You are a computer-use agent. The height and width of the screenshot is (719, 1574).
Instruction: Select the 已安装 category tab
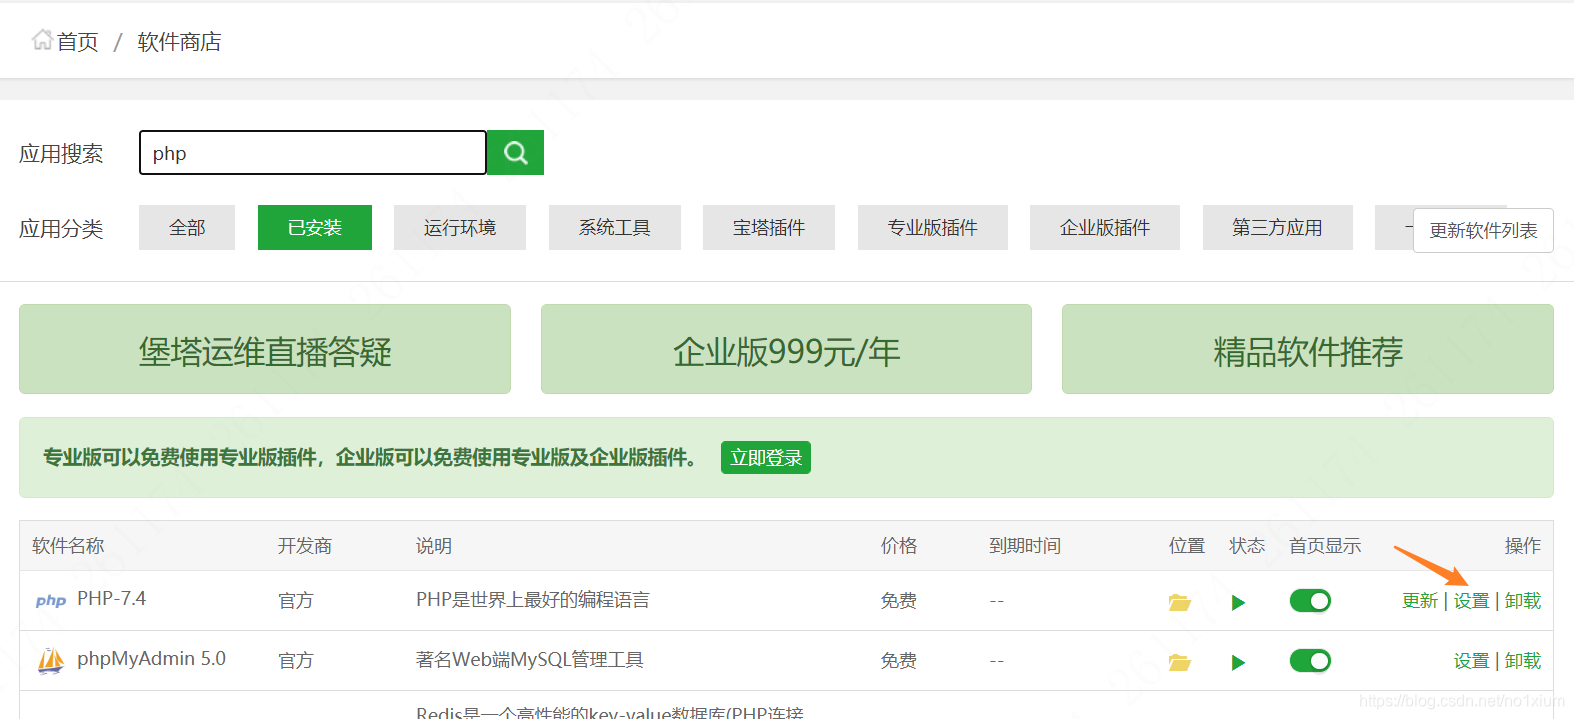(315, 228)
